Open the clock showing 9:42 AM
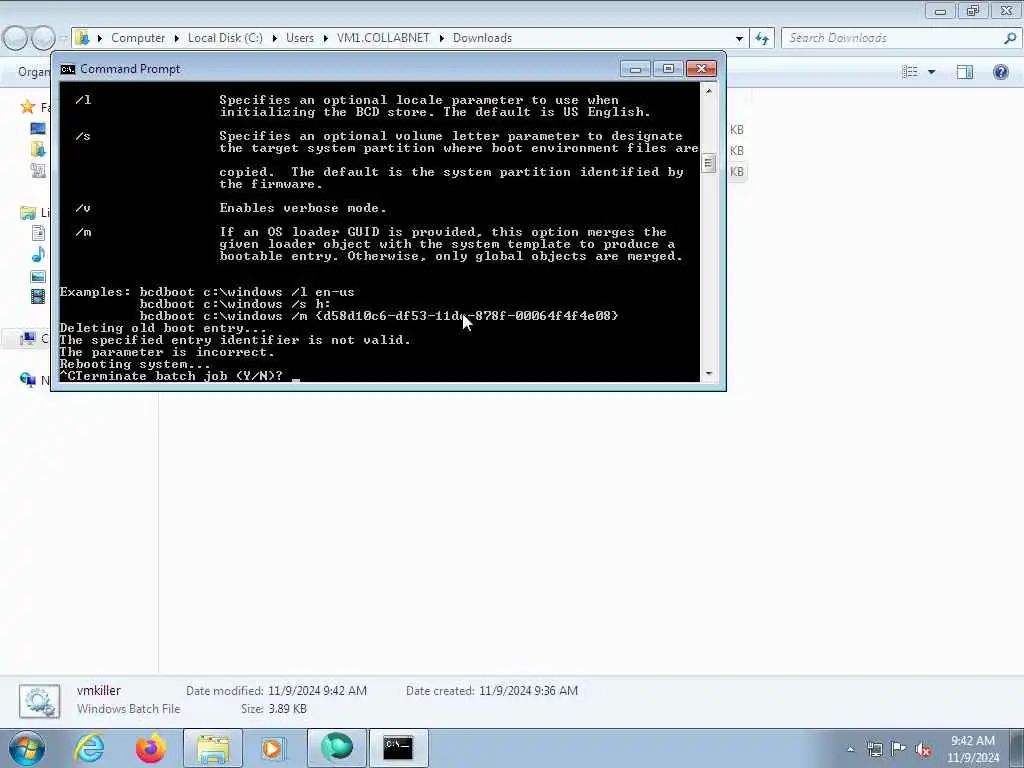Image resolution: width=1024 pixels, height=768 pixels. click(973, 749)
